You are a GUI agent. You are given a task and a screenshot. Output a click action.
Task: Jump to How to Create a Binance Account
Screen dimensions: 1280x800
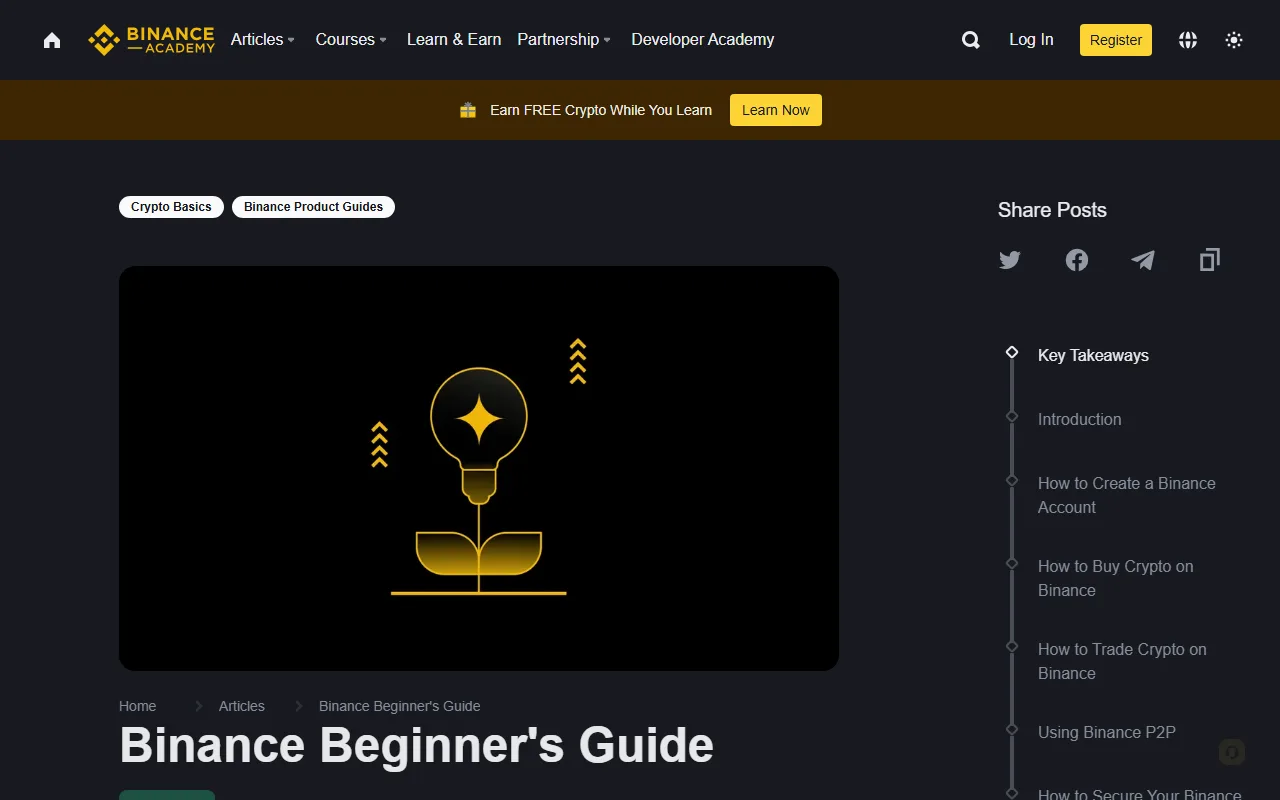point(1127,495)
